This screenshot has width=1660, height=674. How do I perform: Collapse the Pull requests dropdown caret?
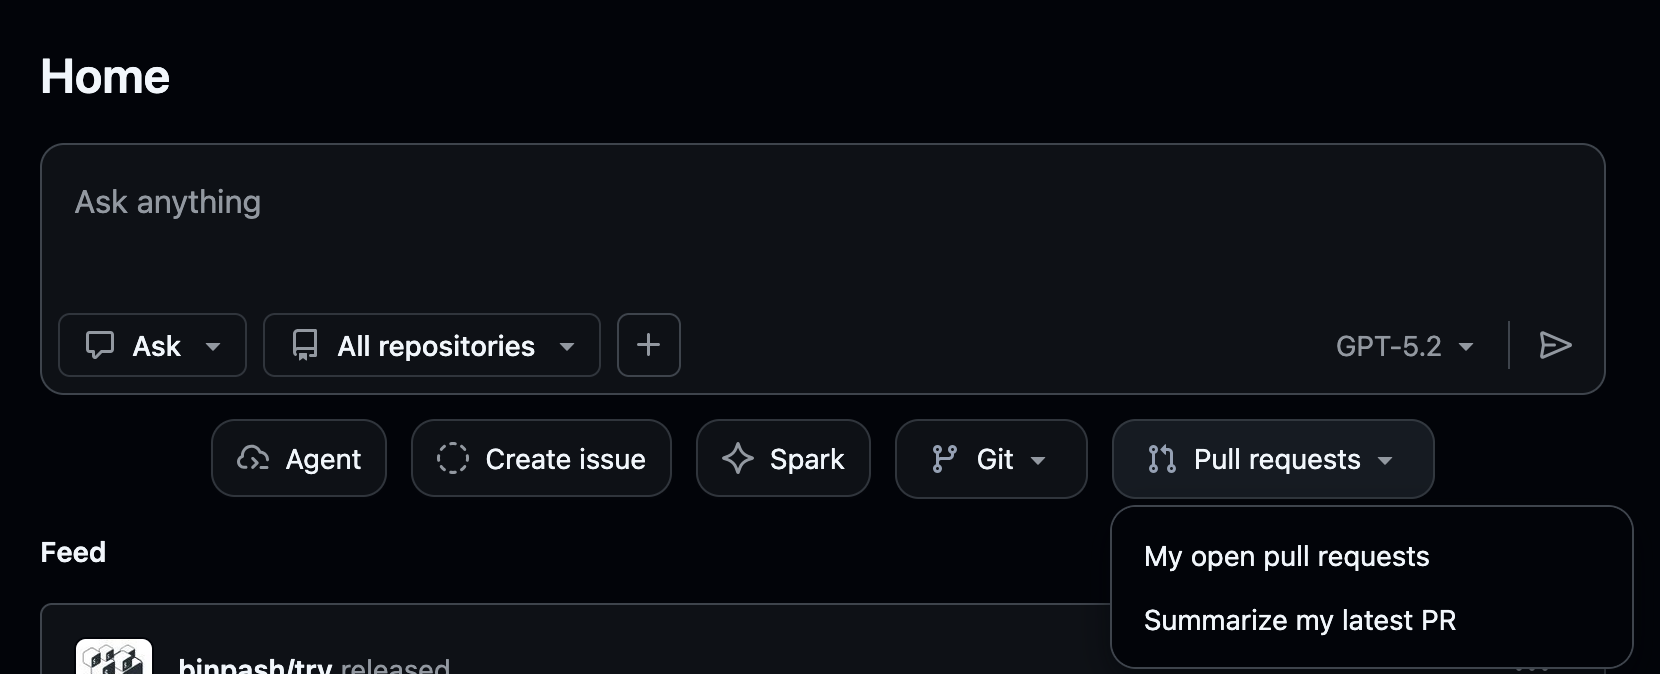coord(1385,461)
